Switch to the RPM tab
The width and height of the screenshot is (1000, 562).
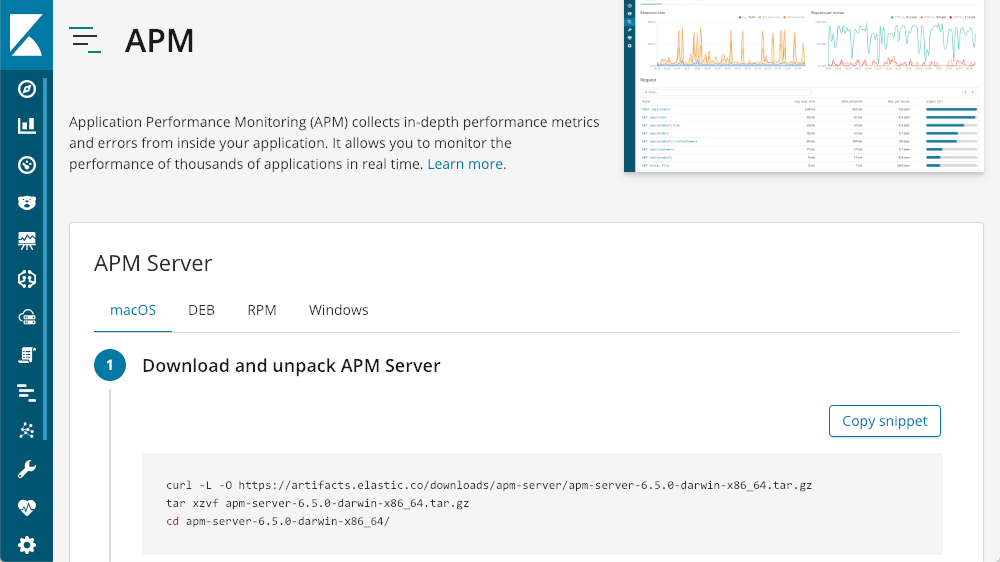(262, 310)
